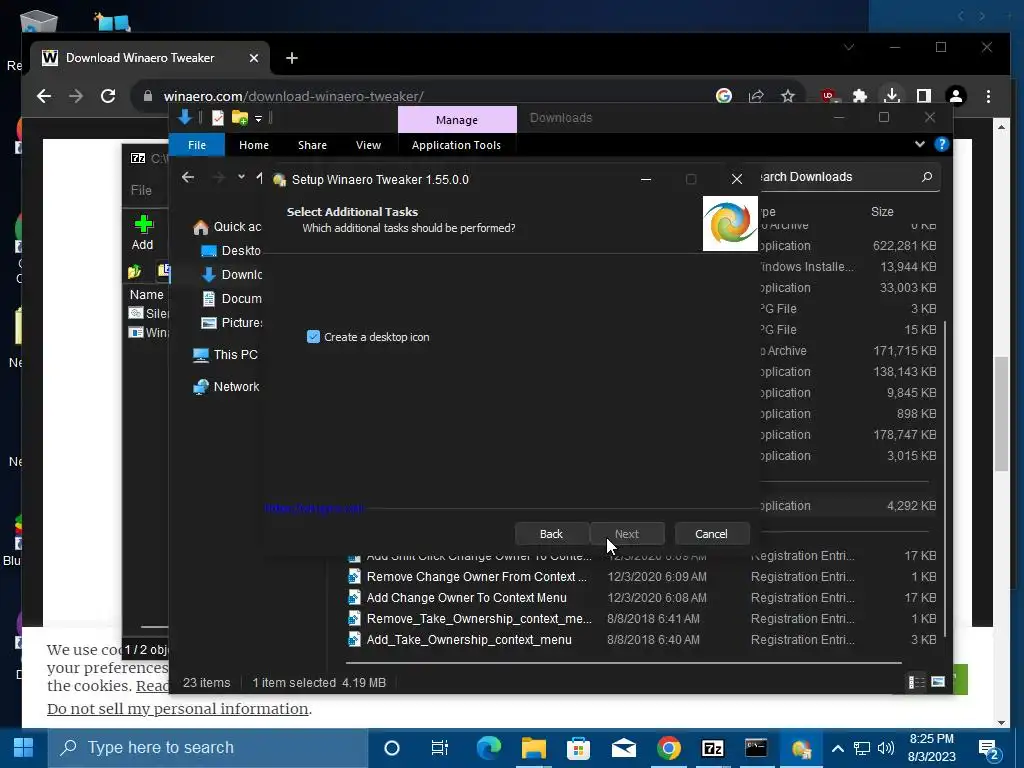This screenshot has height=768, width=1024.
Task: Select Pictures in navigation pane
Action: 232,323
